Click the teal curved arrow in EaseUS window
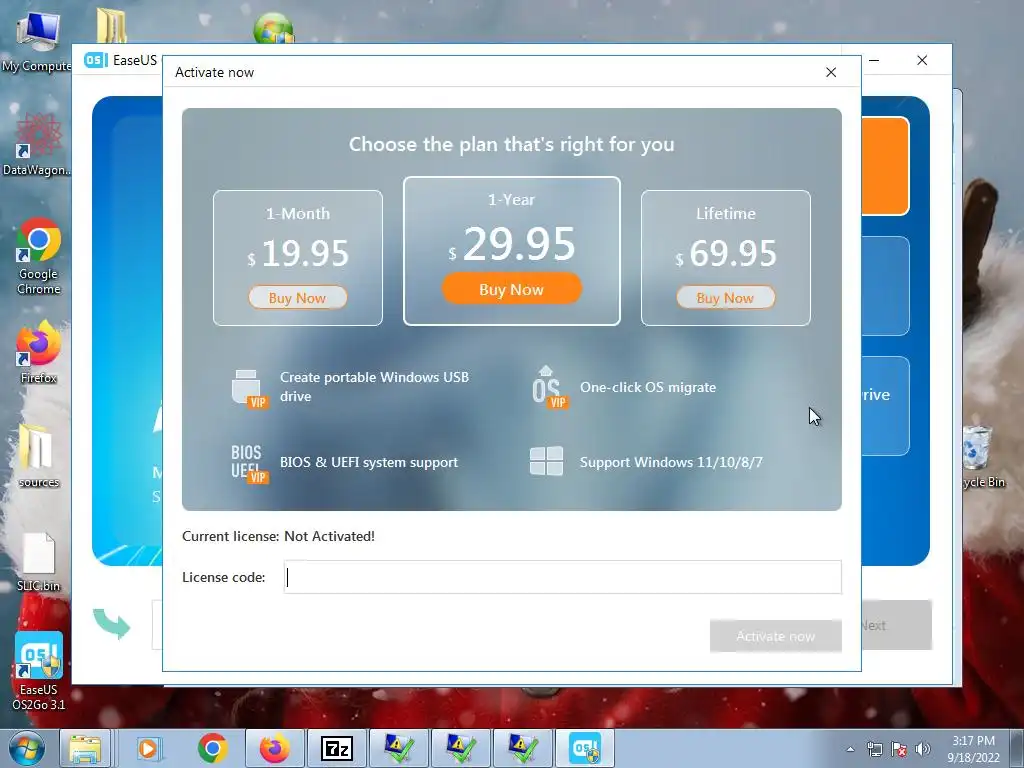The height and width of the screenshot is (768, 1024). click(x=111, y=623)
